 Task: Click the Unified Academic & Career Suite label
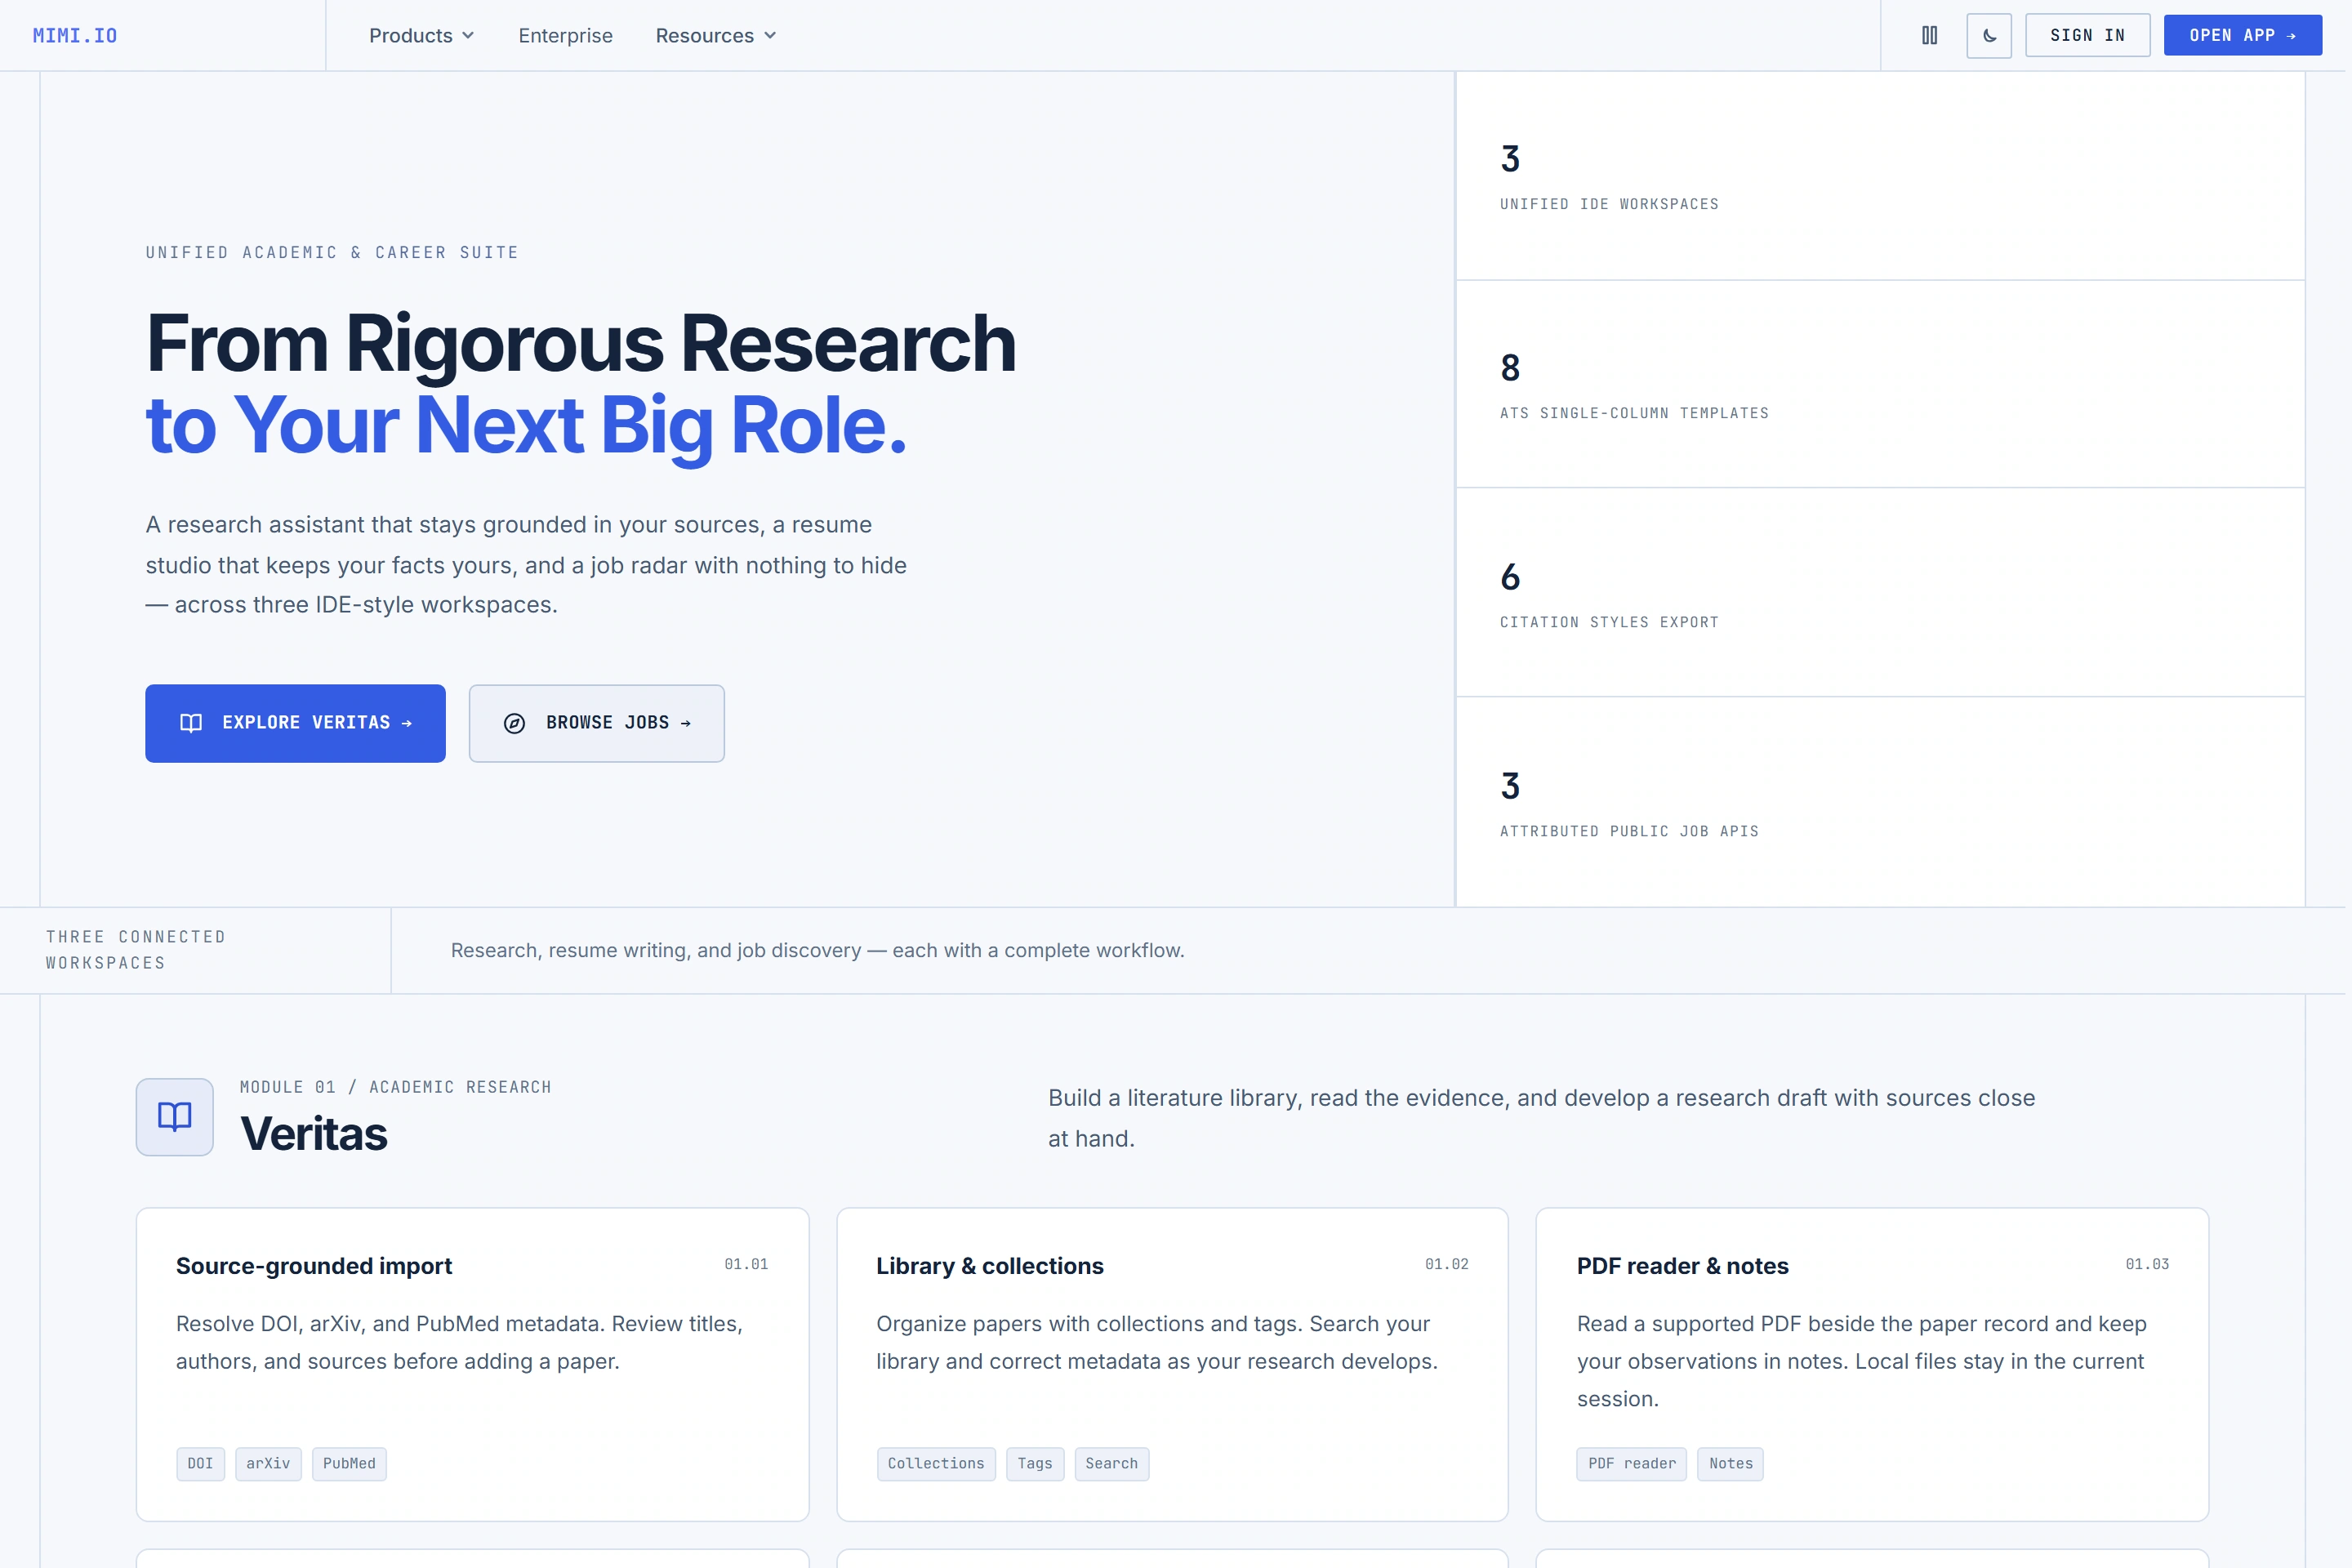[x=332, y=252]
